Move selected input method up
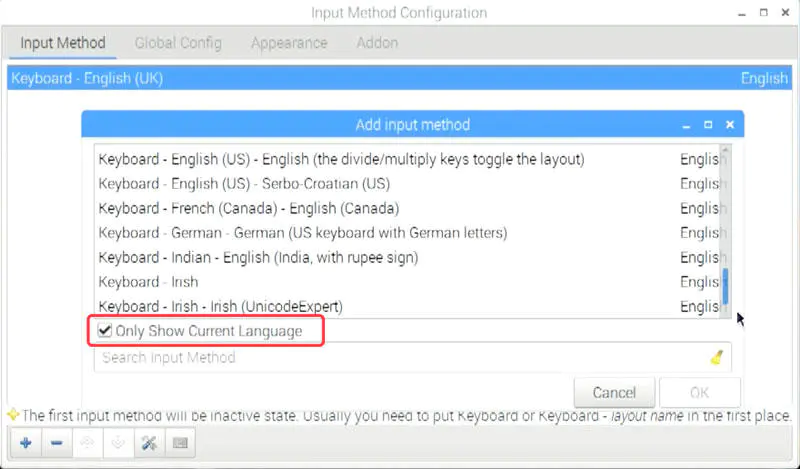The image size is (800, 469). click(x=87, y=443)
